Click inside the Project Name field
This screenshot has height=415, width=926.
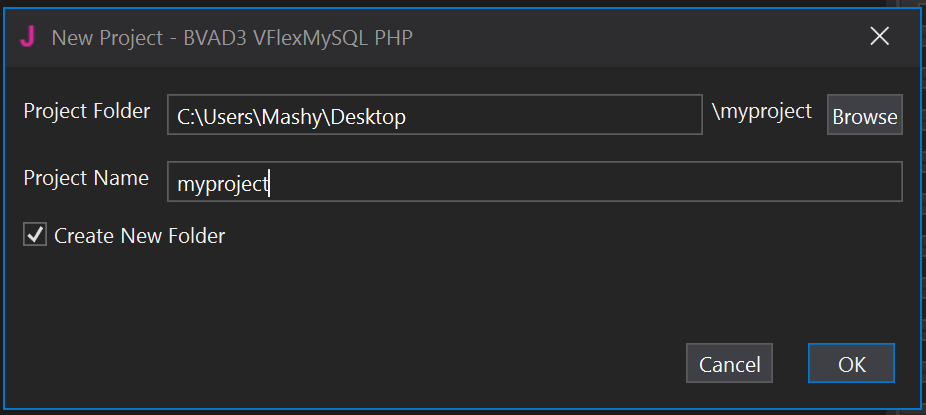pos(535,183)
